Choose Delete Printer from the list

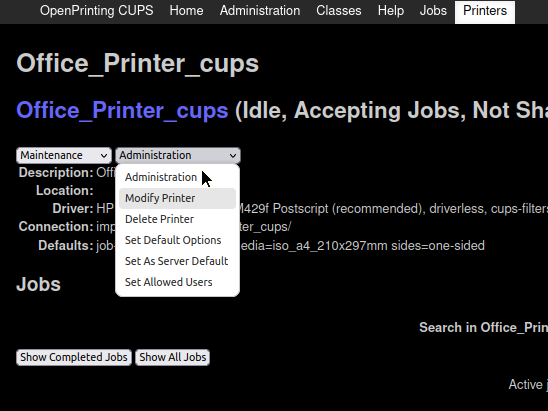[178, 219]
